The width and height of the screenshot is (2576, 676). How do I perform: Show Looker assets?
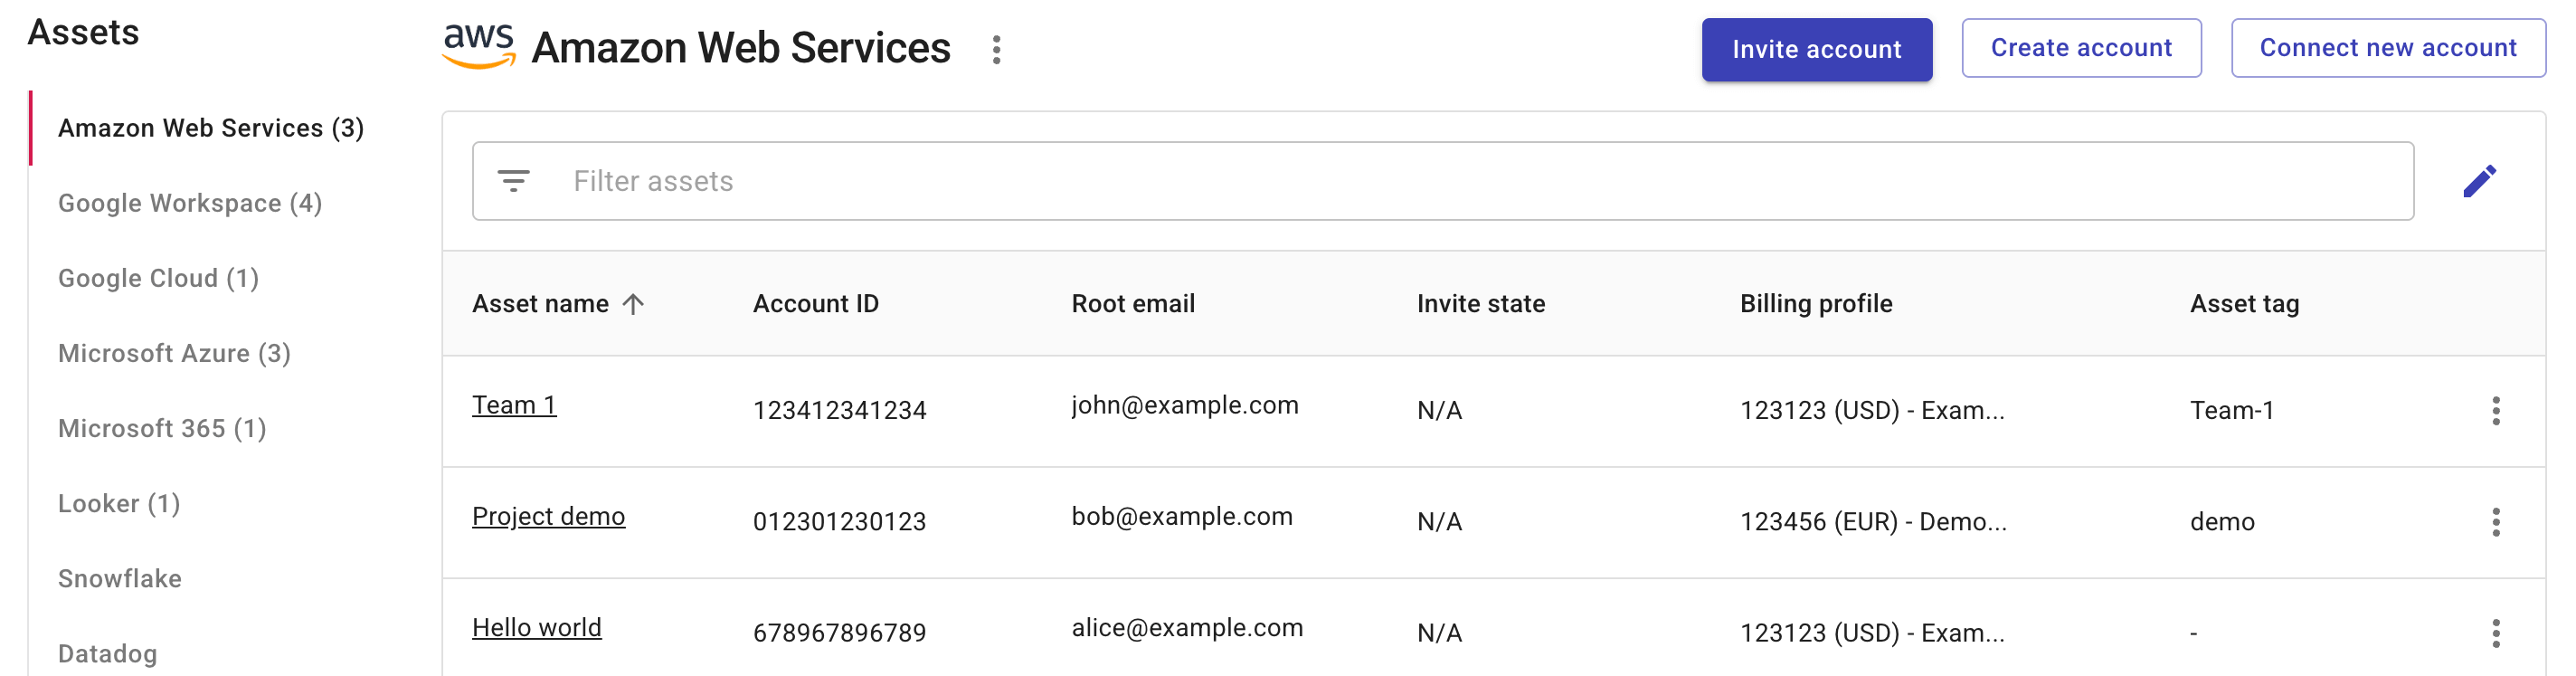point(118,503)
